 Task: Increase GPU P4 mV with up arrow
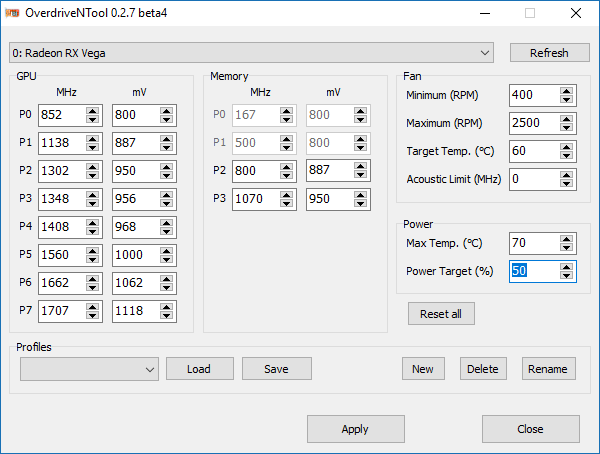(166, 223)
